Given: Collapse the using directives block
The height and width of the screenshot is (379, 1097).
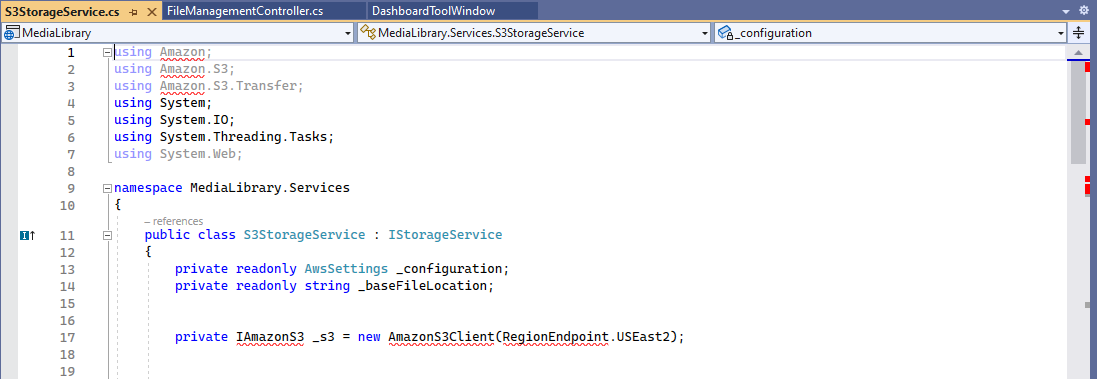Looking at the screenshot, I should click(x=107, y=52).
